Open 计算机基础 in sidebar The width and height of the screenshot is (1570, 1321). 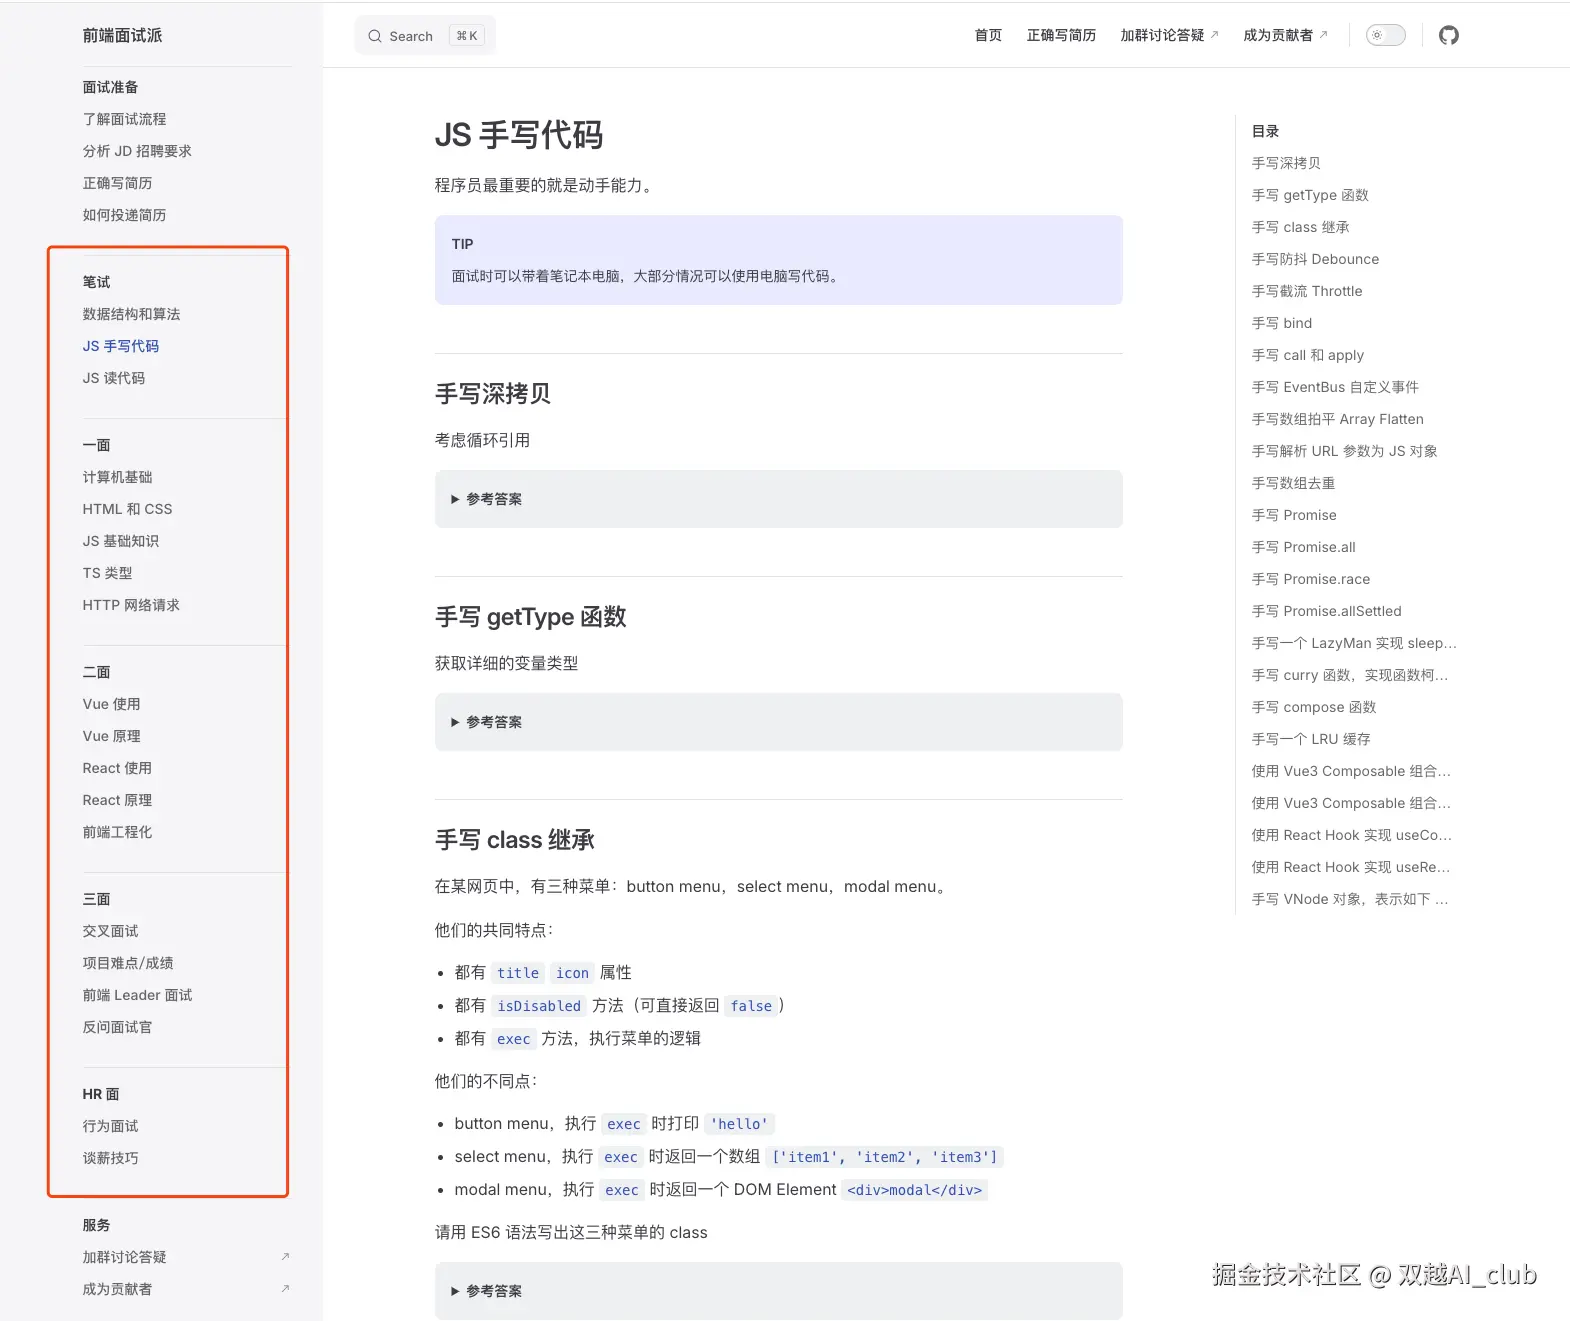tap(117, 477)
